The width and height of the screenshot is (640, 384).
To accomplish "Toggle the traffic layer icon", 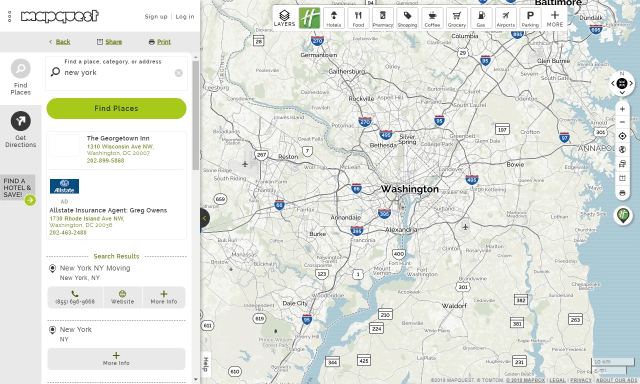I will [622, 164].
